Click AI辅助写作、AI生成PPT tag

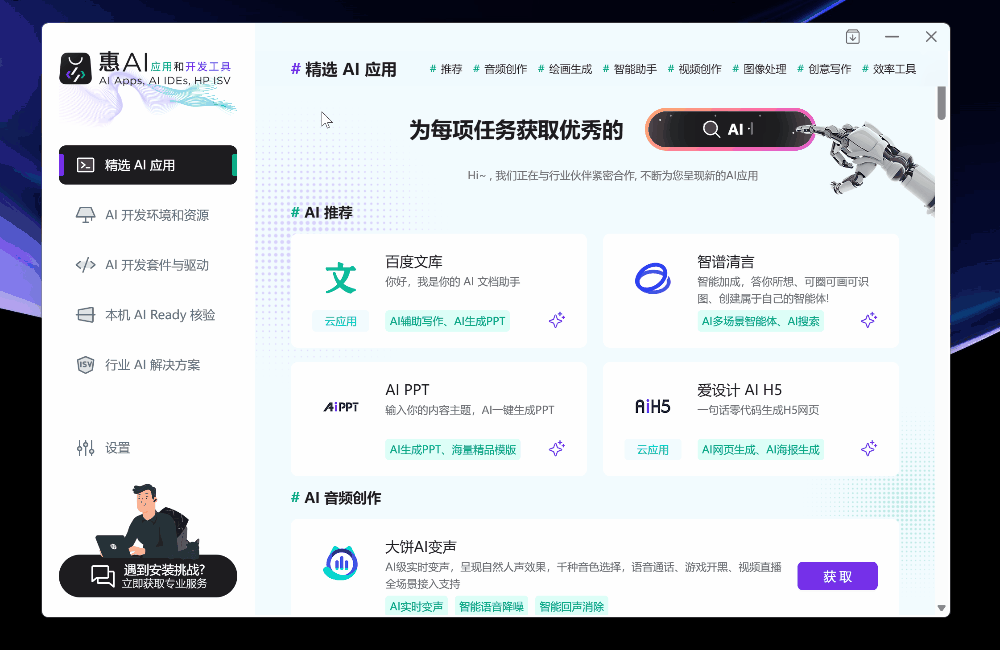[447, 321]
